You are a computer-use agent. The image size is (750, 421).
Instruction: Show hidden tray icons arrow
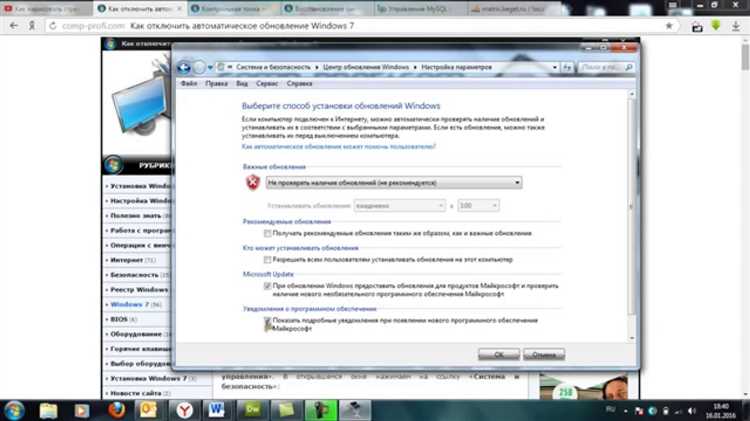(626, 411)
